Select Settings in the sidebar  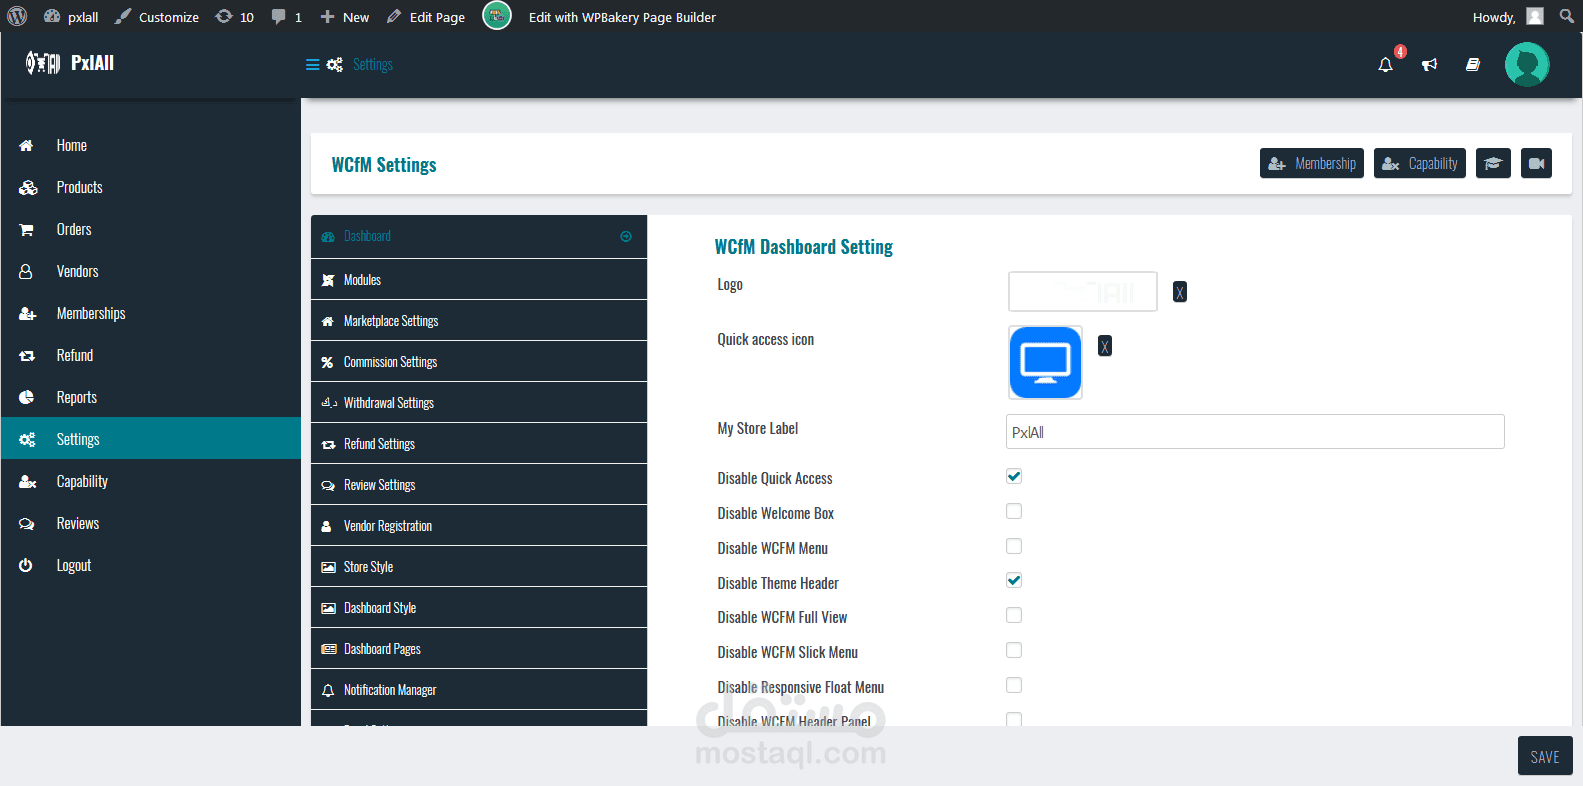coord(150,440)
